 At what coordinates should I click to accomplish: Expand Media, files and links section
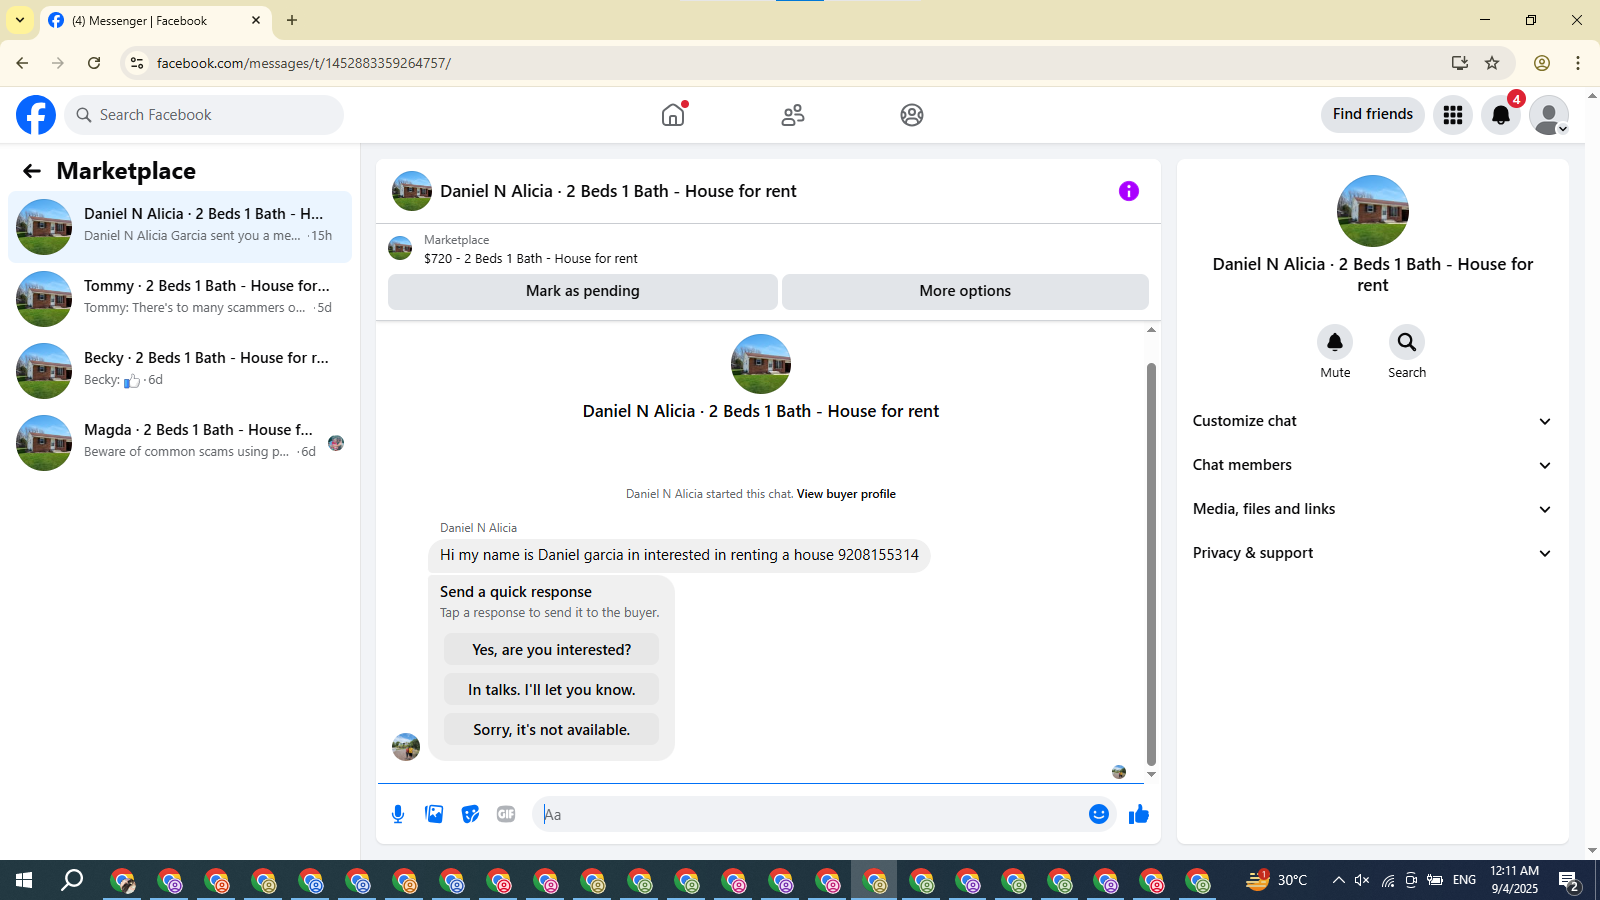click(x=1372, y=509)
